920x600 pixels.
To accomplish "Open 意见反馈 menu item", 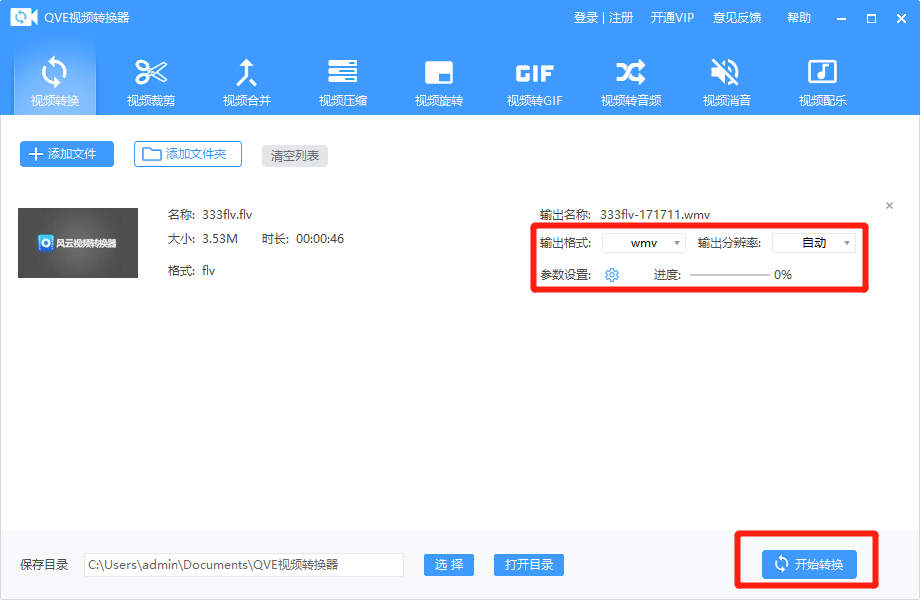I will [x=737, y=18].
